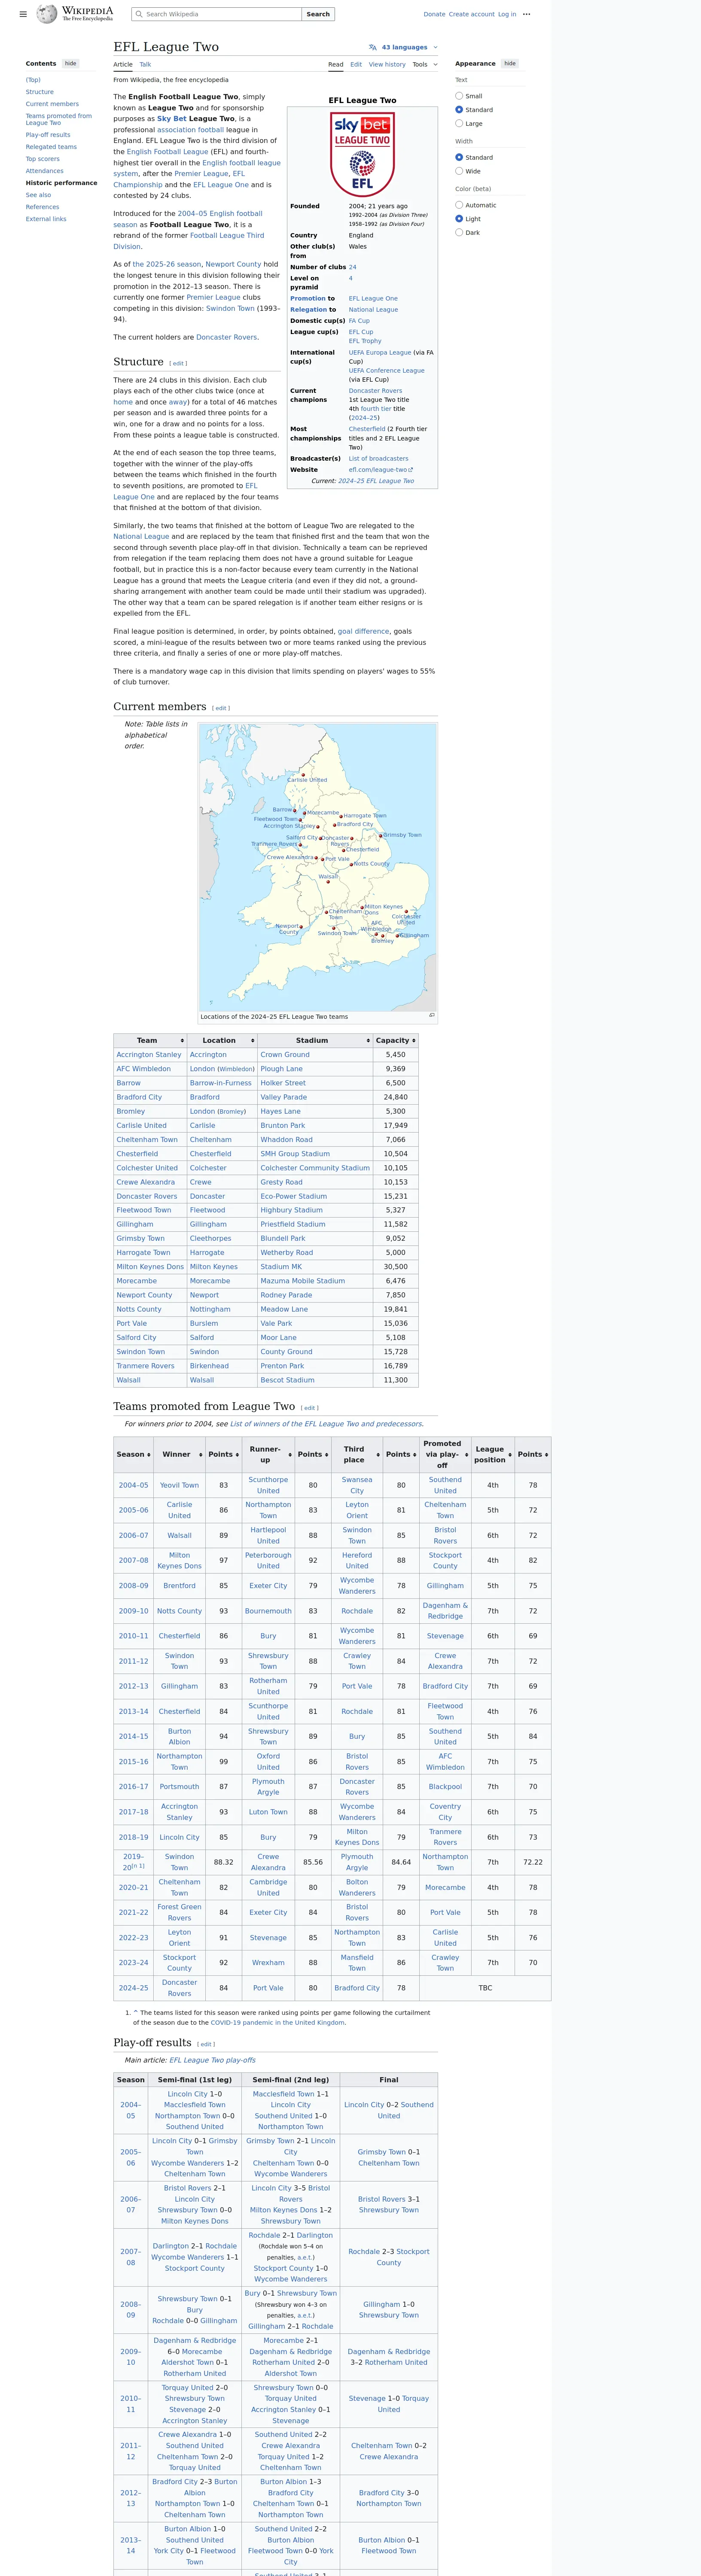Open the goal difference link
This screenshot has width=701, height=2576.
(x=363, y=632)
